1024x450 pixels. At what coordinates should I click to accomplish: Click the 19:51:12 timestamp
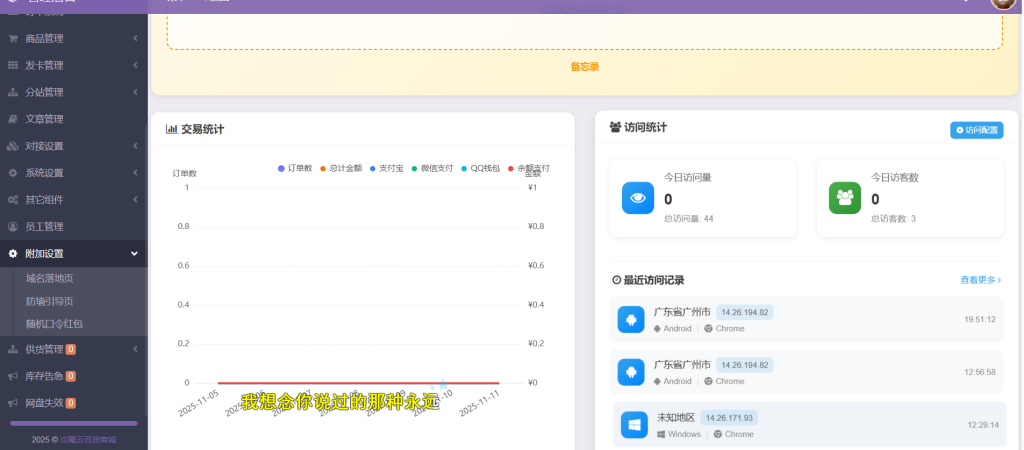point(980,319)
